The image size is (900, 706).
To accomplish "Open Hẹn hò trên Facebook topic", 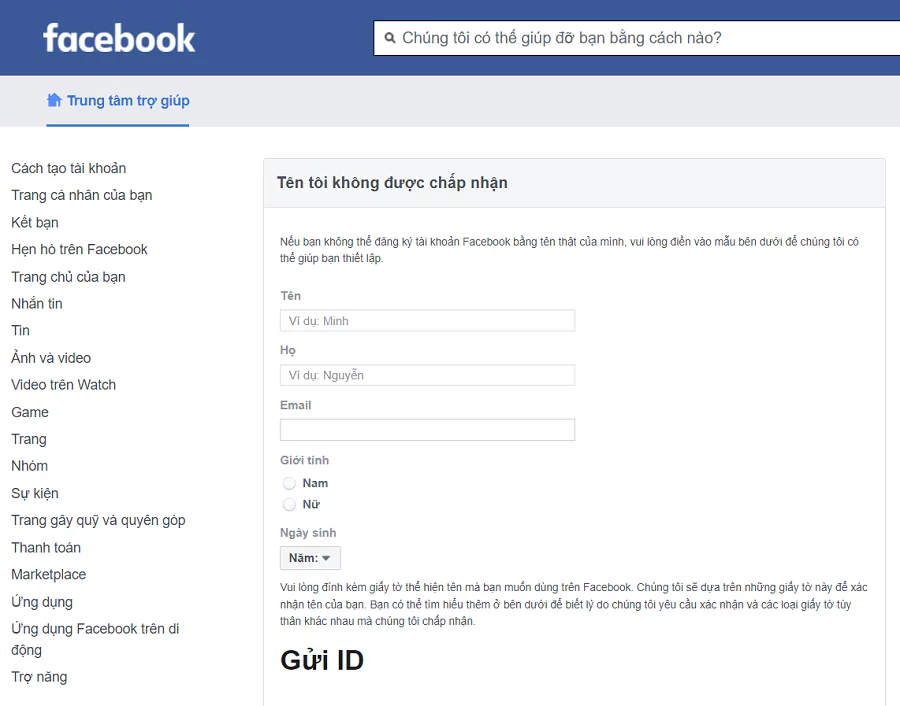I will click(x=79, y=249).
